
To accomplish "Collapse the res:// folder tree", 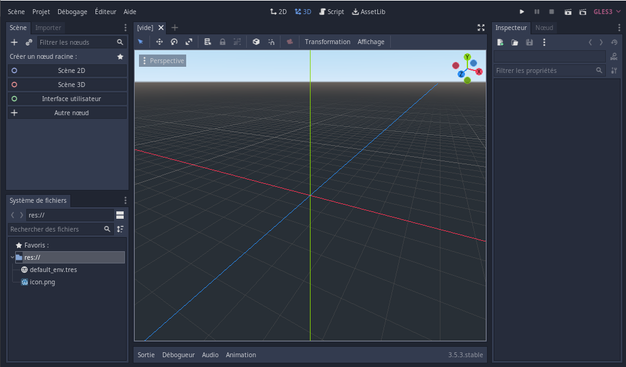I will tap(12, 257).
